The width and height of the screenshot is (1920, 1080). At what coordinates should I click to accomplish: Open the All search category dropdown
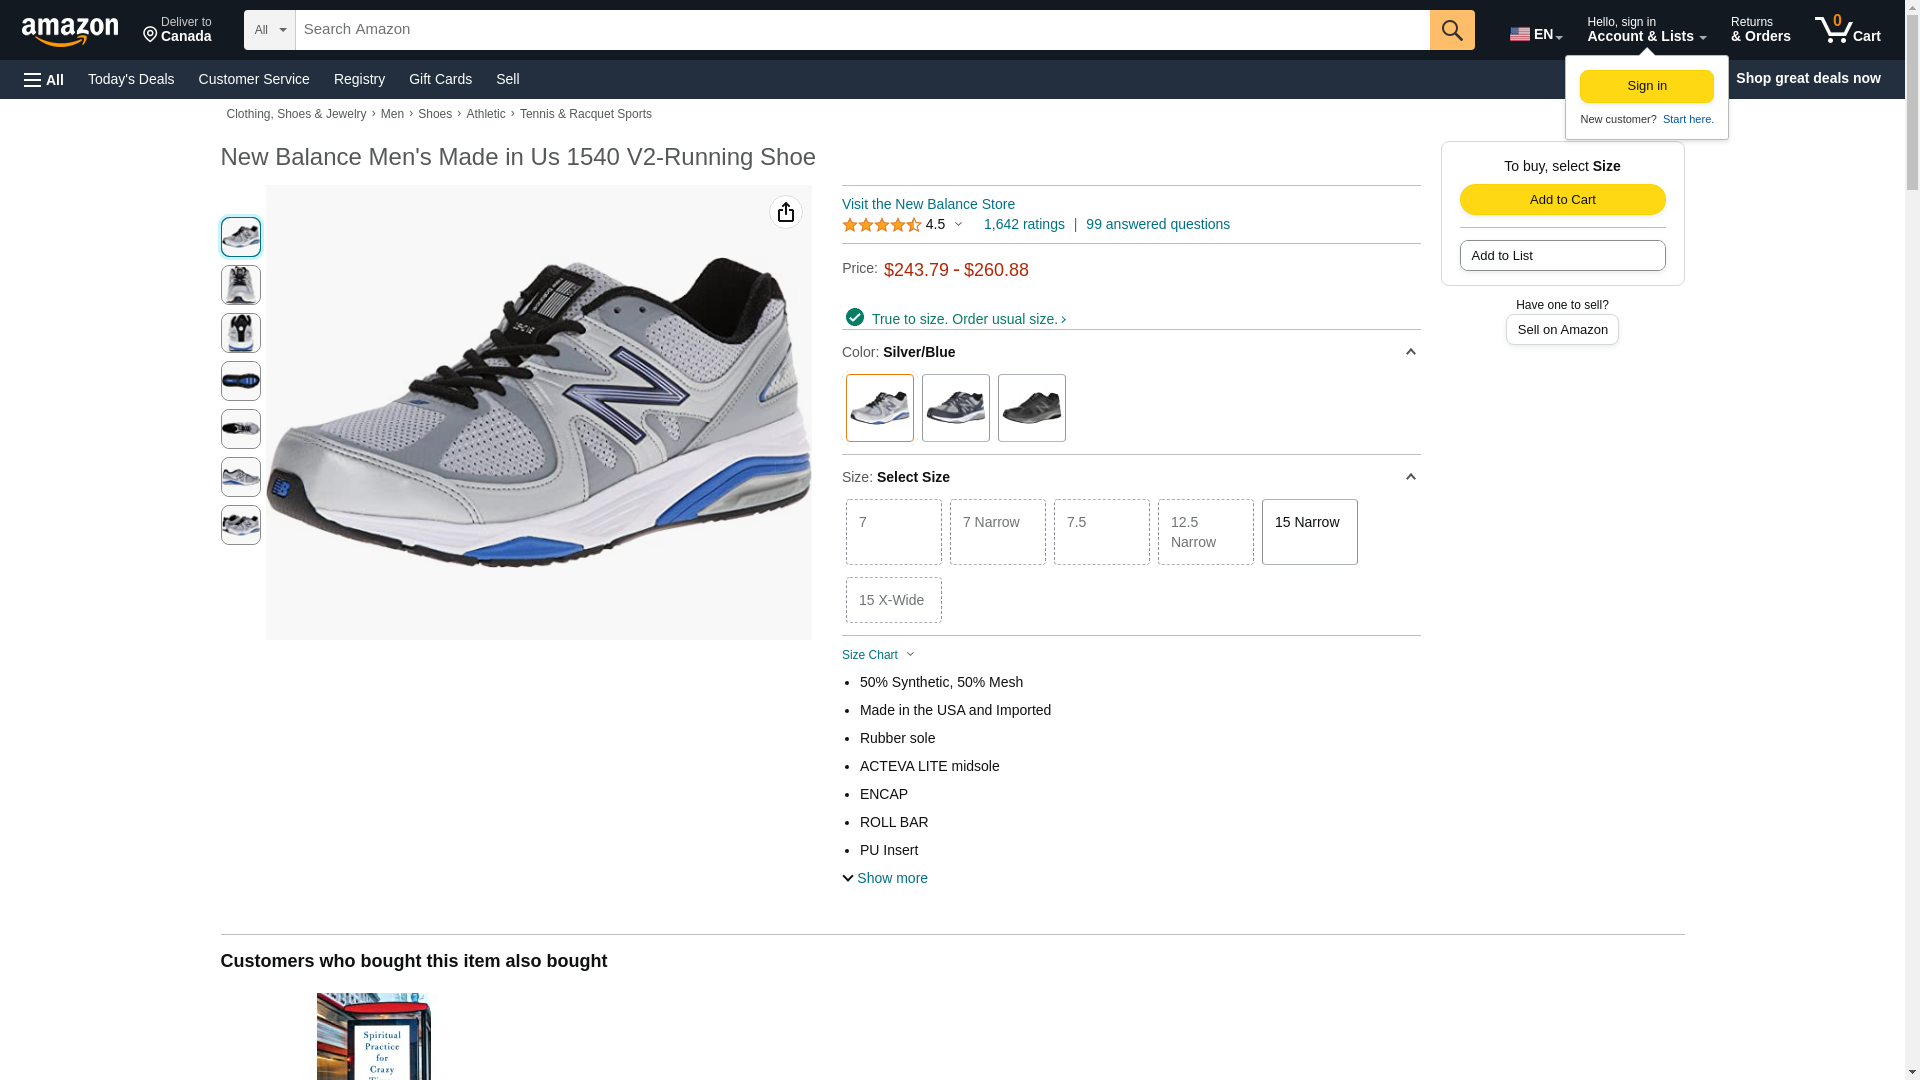(270, 30)
